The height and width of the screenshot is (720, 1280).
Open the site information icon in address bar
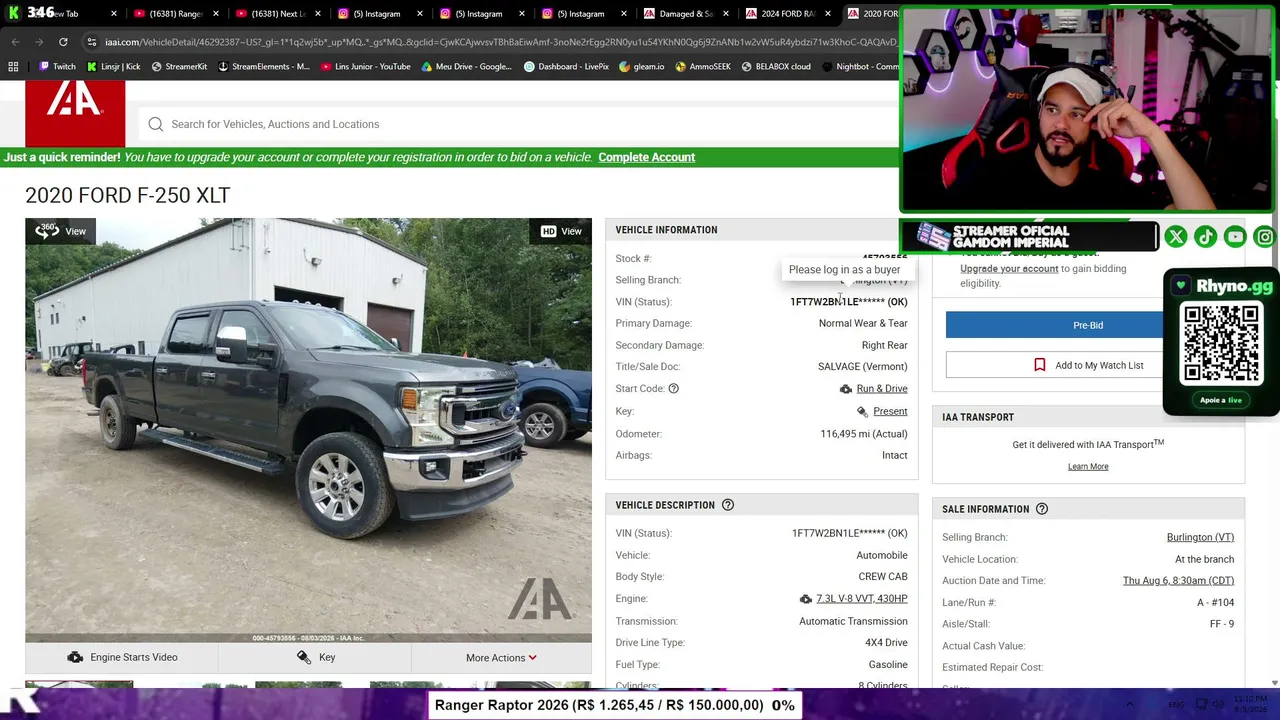coord(91,42)
